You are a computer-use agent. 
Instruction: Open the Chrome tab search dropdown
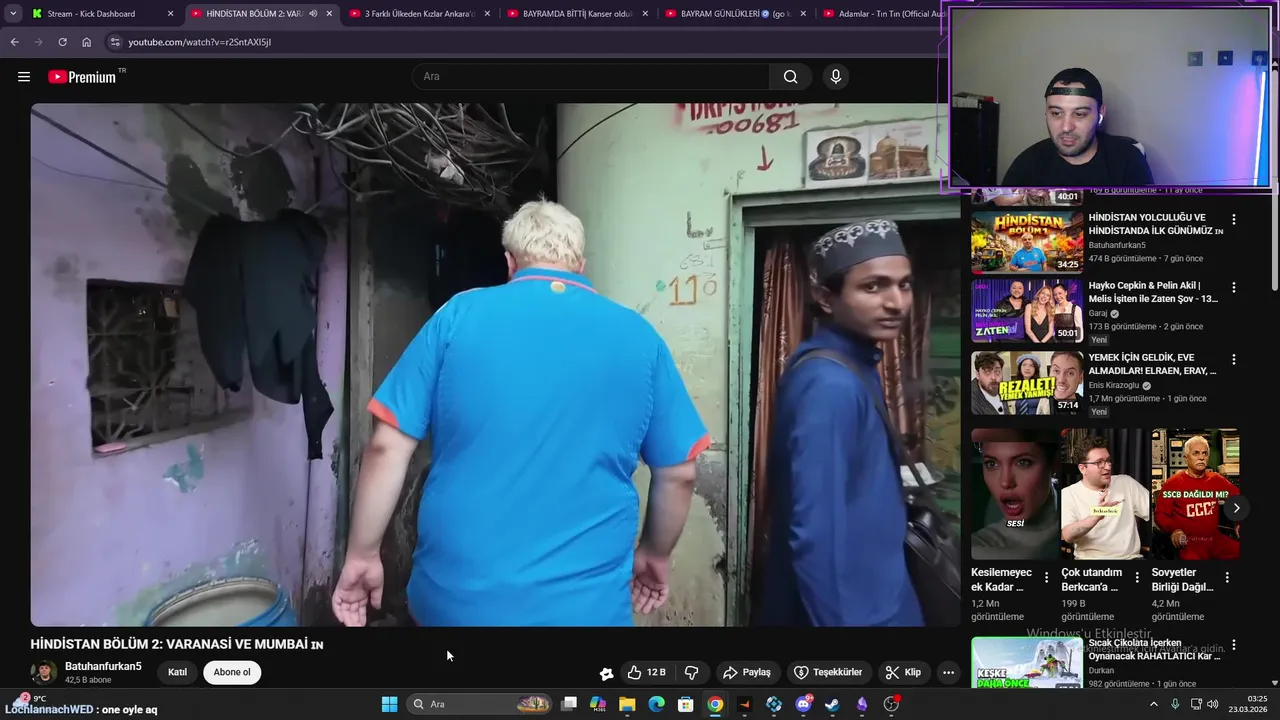13,14
